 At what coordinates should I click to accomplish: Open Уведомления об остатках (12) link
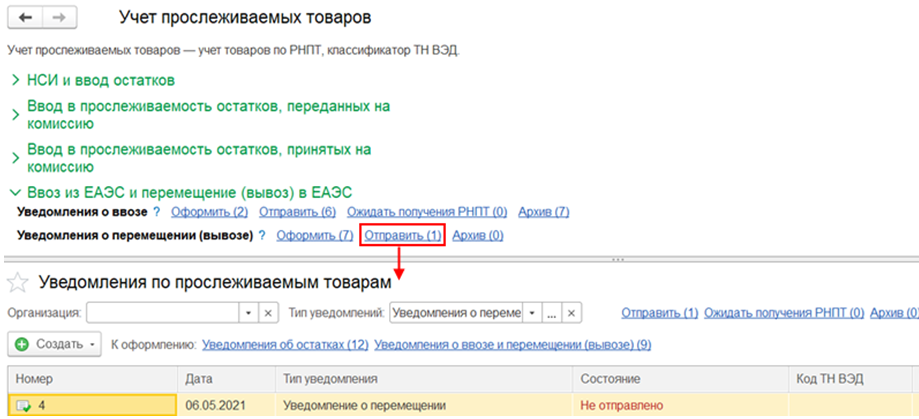(285, 345)
